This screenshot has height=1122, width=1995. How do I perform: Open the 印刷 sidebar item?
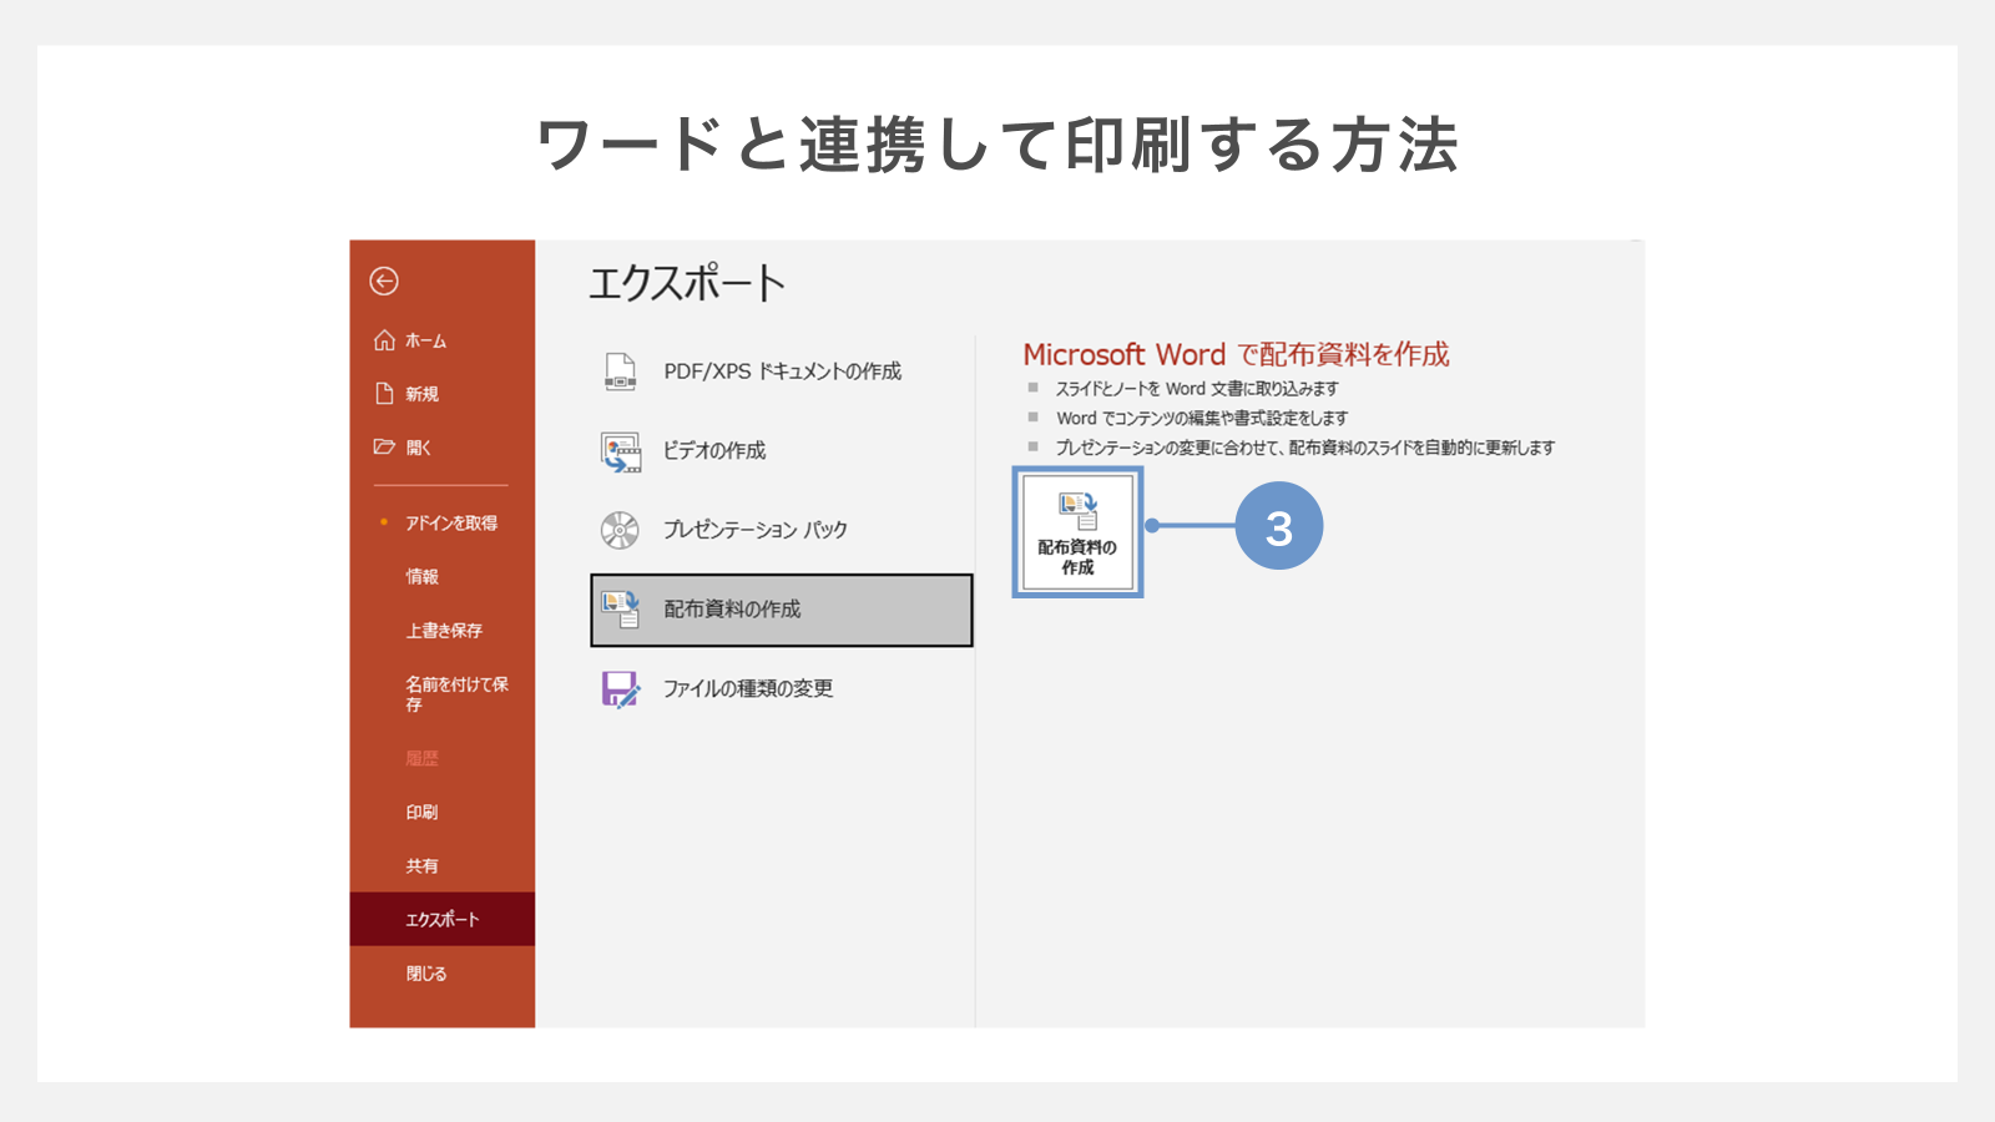coord(442,812)
